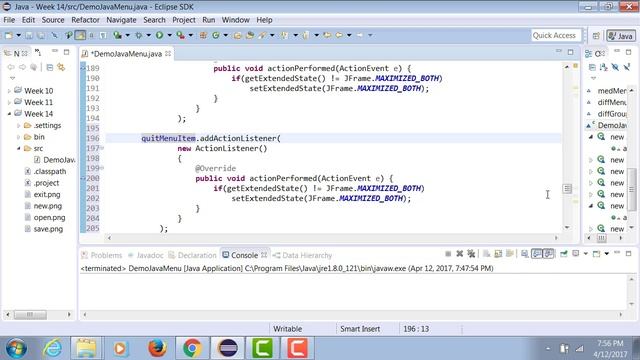The width and height of the screenshot is (640, 360).
Task: Collapse the src folder in Navigator
Action: coord(19,149)
